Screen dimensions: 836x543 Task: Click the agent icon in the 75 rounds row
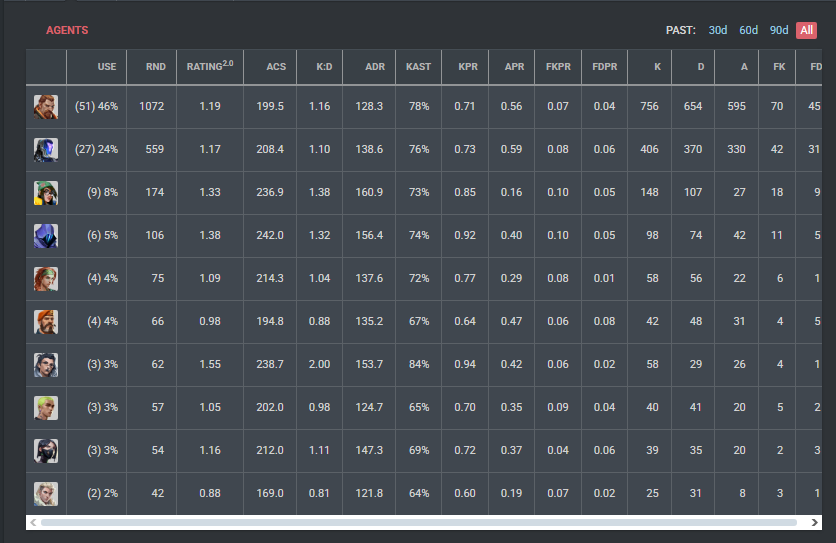pyautogui.click(x=46, y=279)
